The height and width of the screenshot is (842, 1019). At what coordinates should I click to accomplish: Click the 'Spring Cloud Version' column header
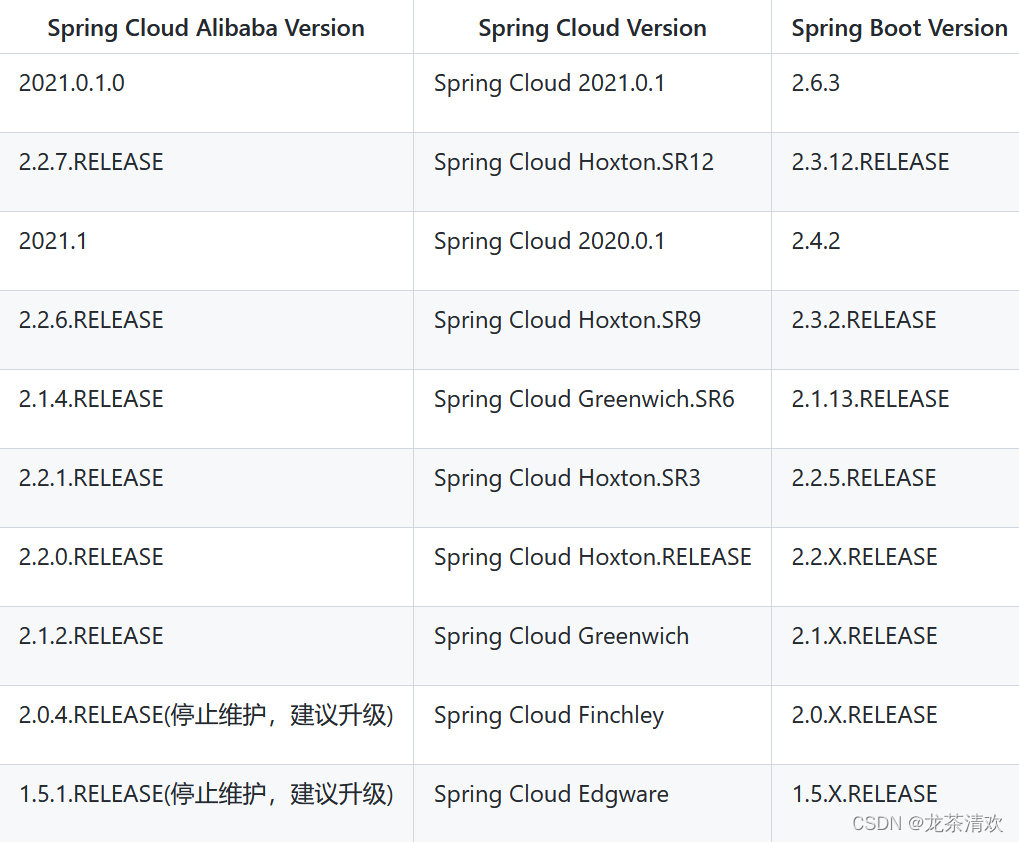point(592,27)
